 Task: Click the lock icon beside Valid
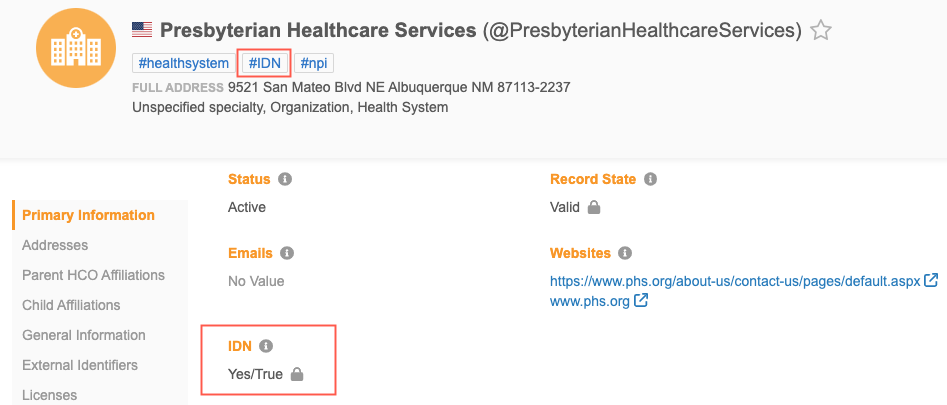[x=594, y=208]
